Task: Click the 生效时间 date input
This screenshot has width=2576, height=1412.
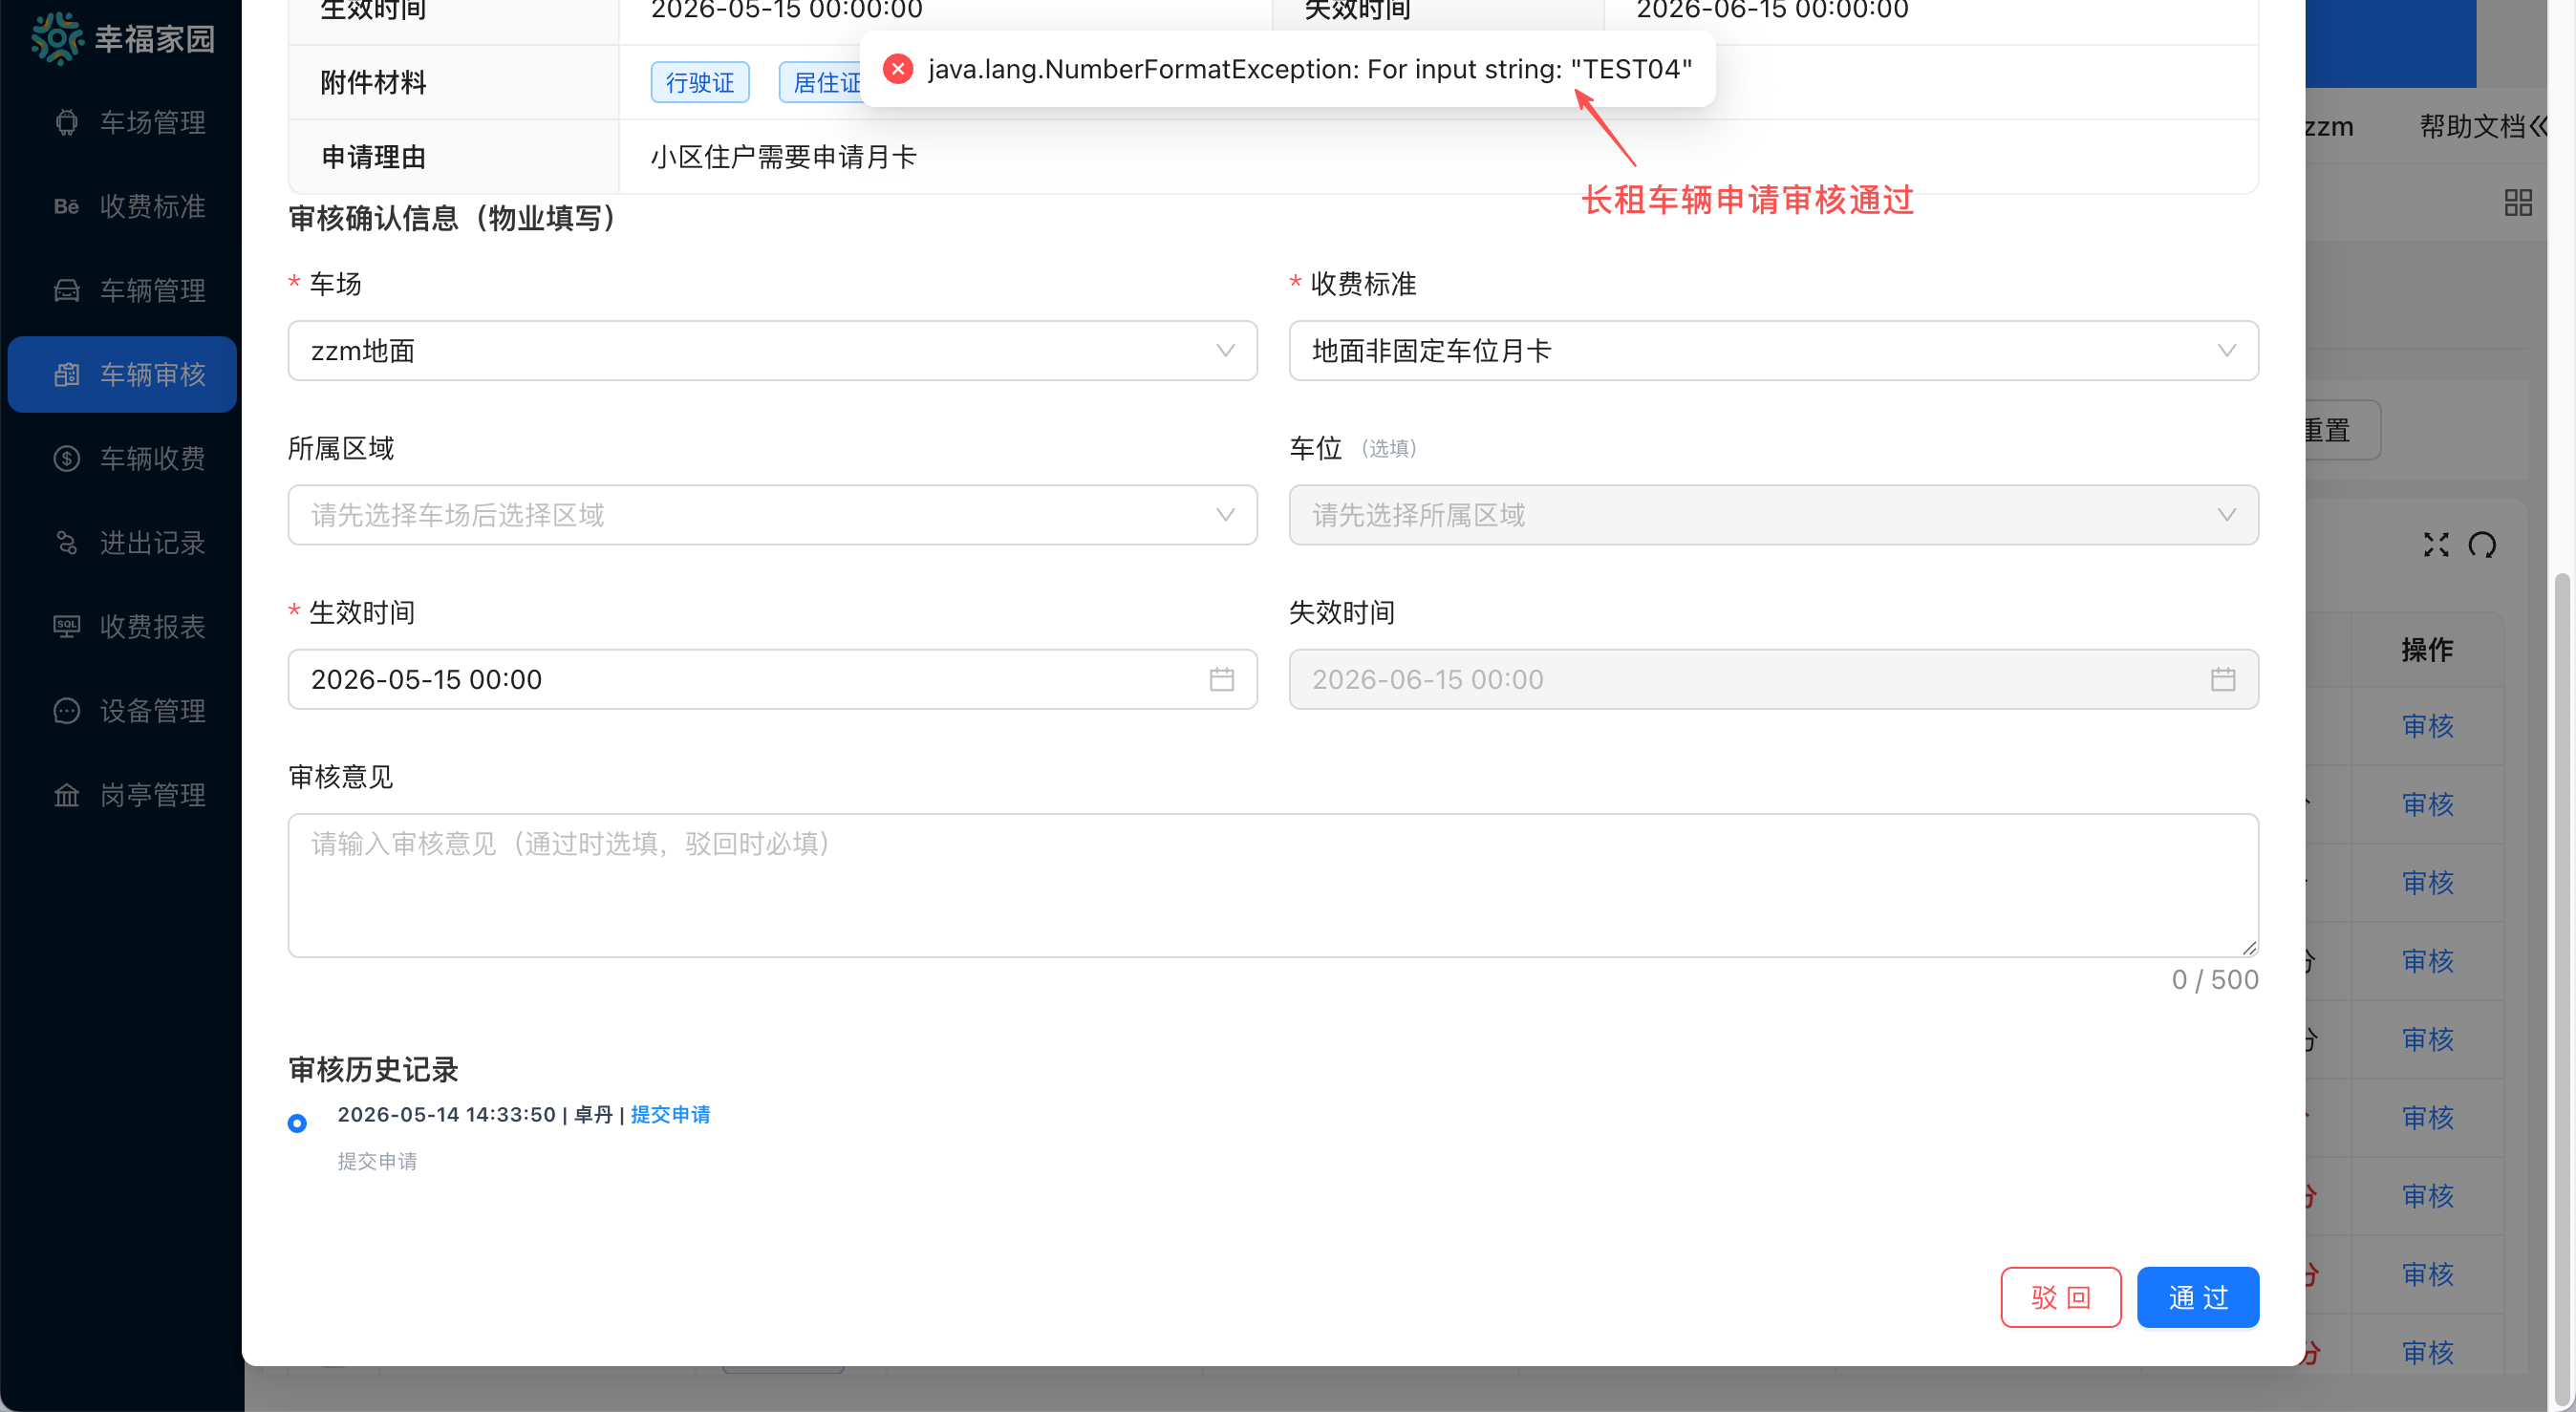Action: [772, 679]
